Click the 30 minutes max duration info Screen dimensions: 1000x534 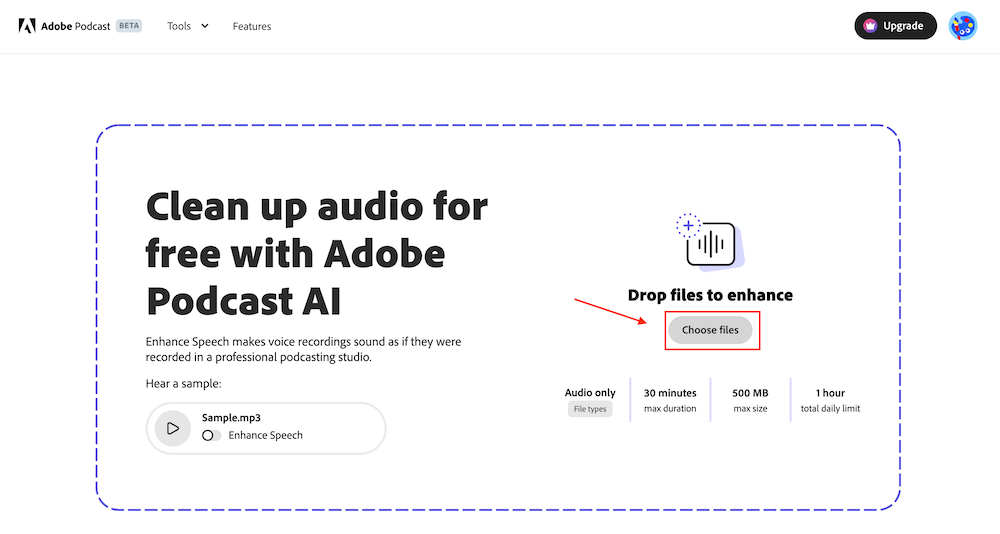(x=670, y=400)
